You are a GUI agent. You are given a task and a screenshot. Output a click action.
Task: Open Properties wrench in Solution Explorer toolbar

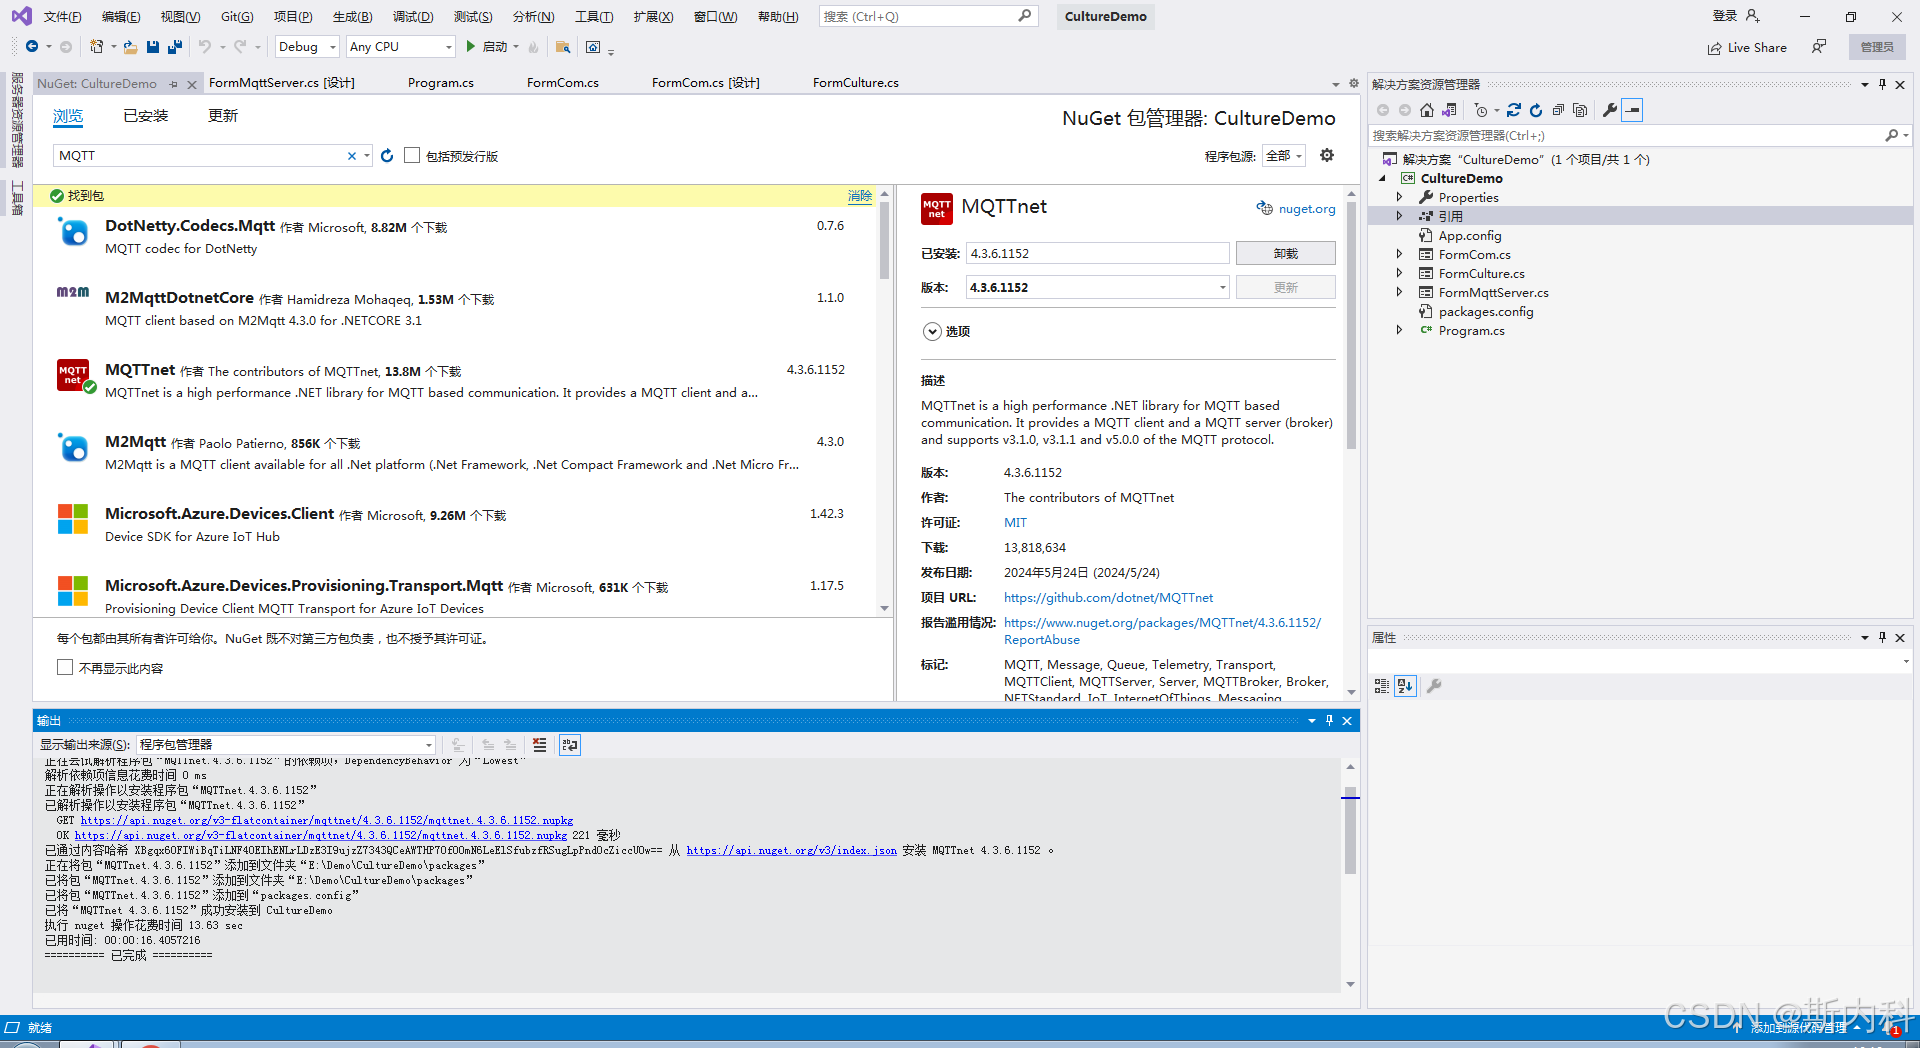(1610, 110)
